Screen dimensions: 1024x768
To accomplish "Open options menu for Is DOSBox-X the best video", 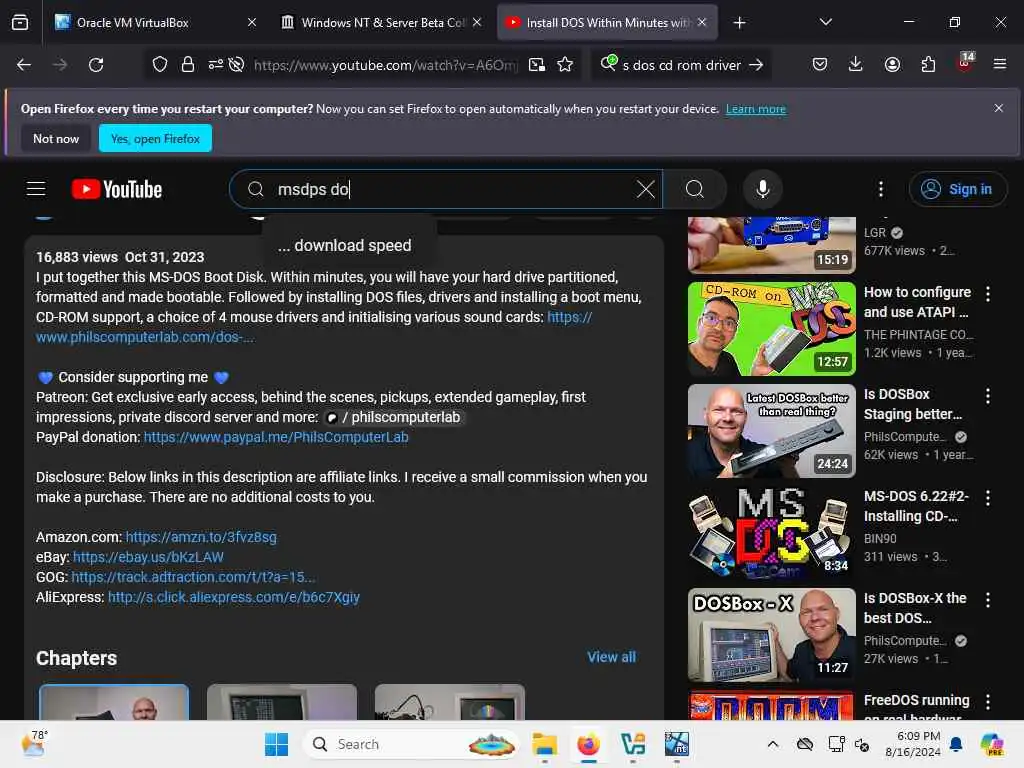I will [x=987, y=600].
